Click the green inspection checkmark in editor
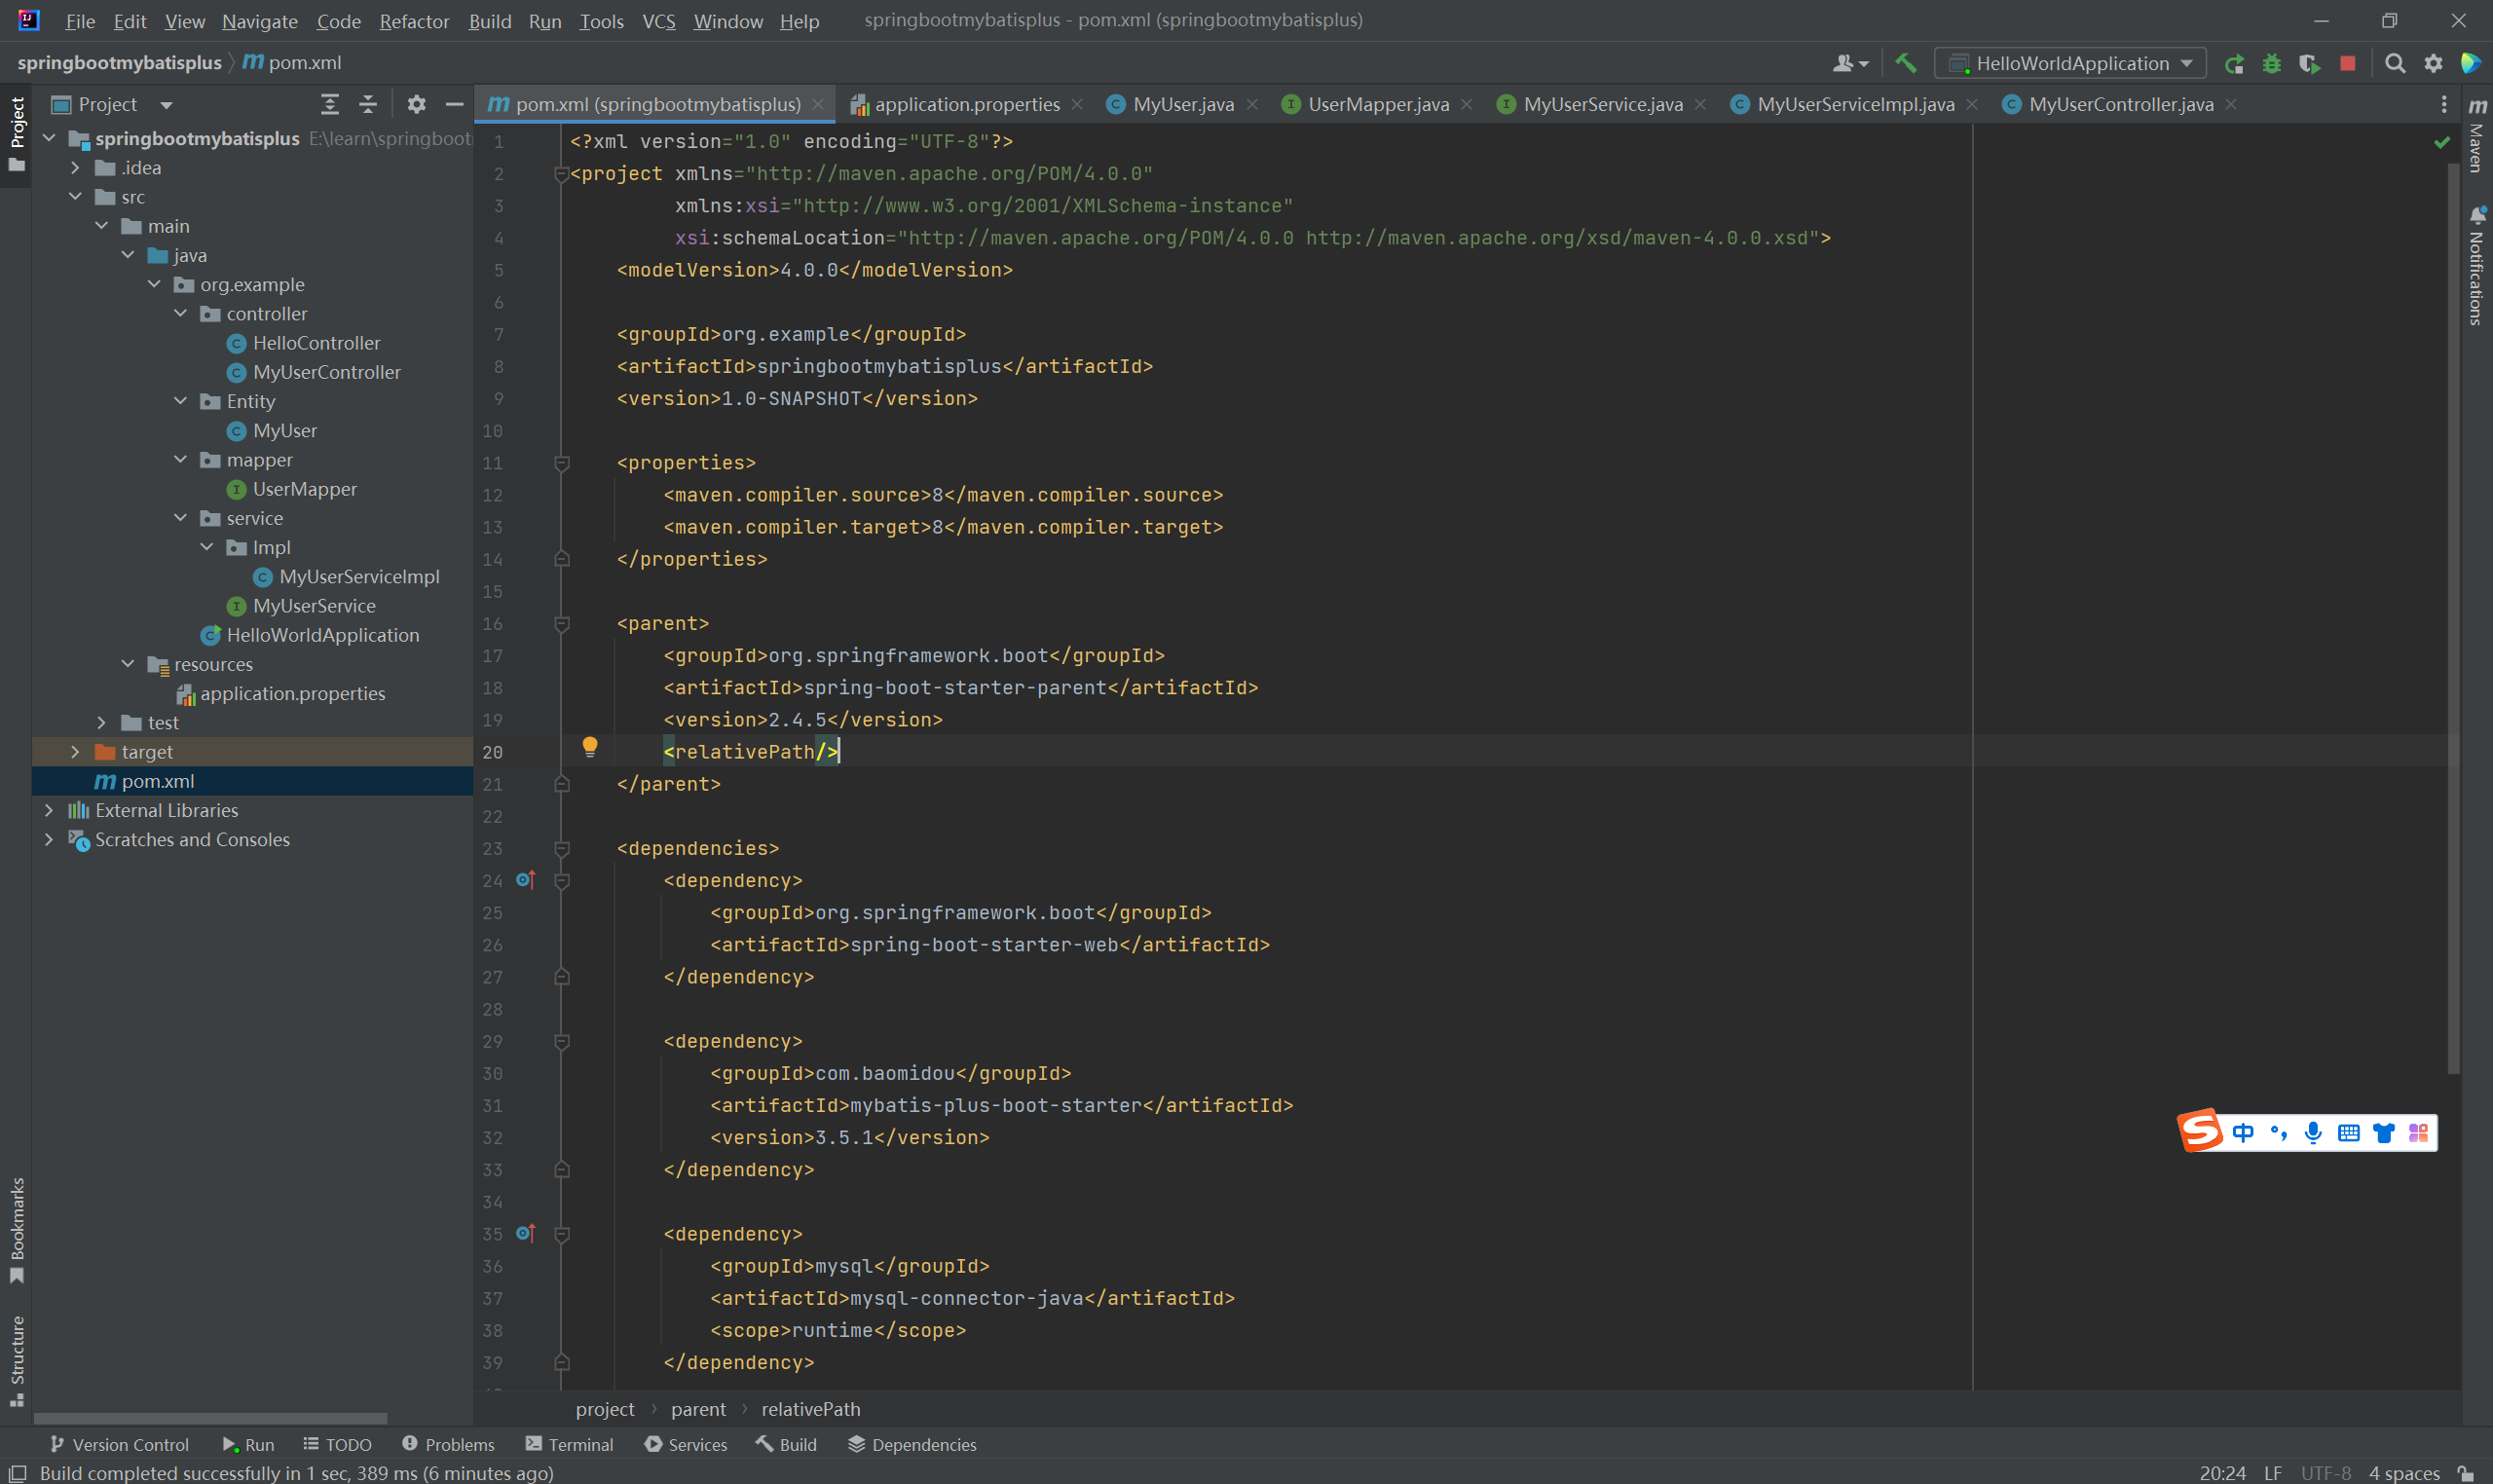The image size is (2493, 1484). tap(2442, 142)
